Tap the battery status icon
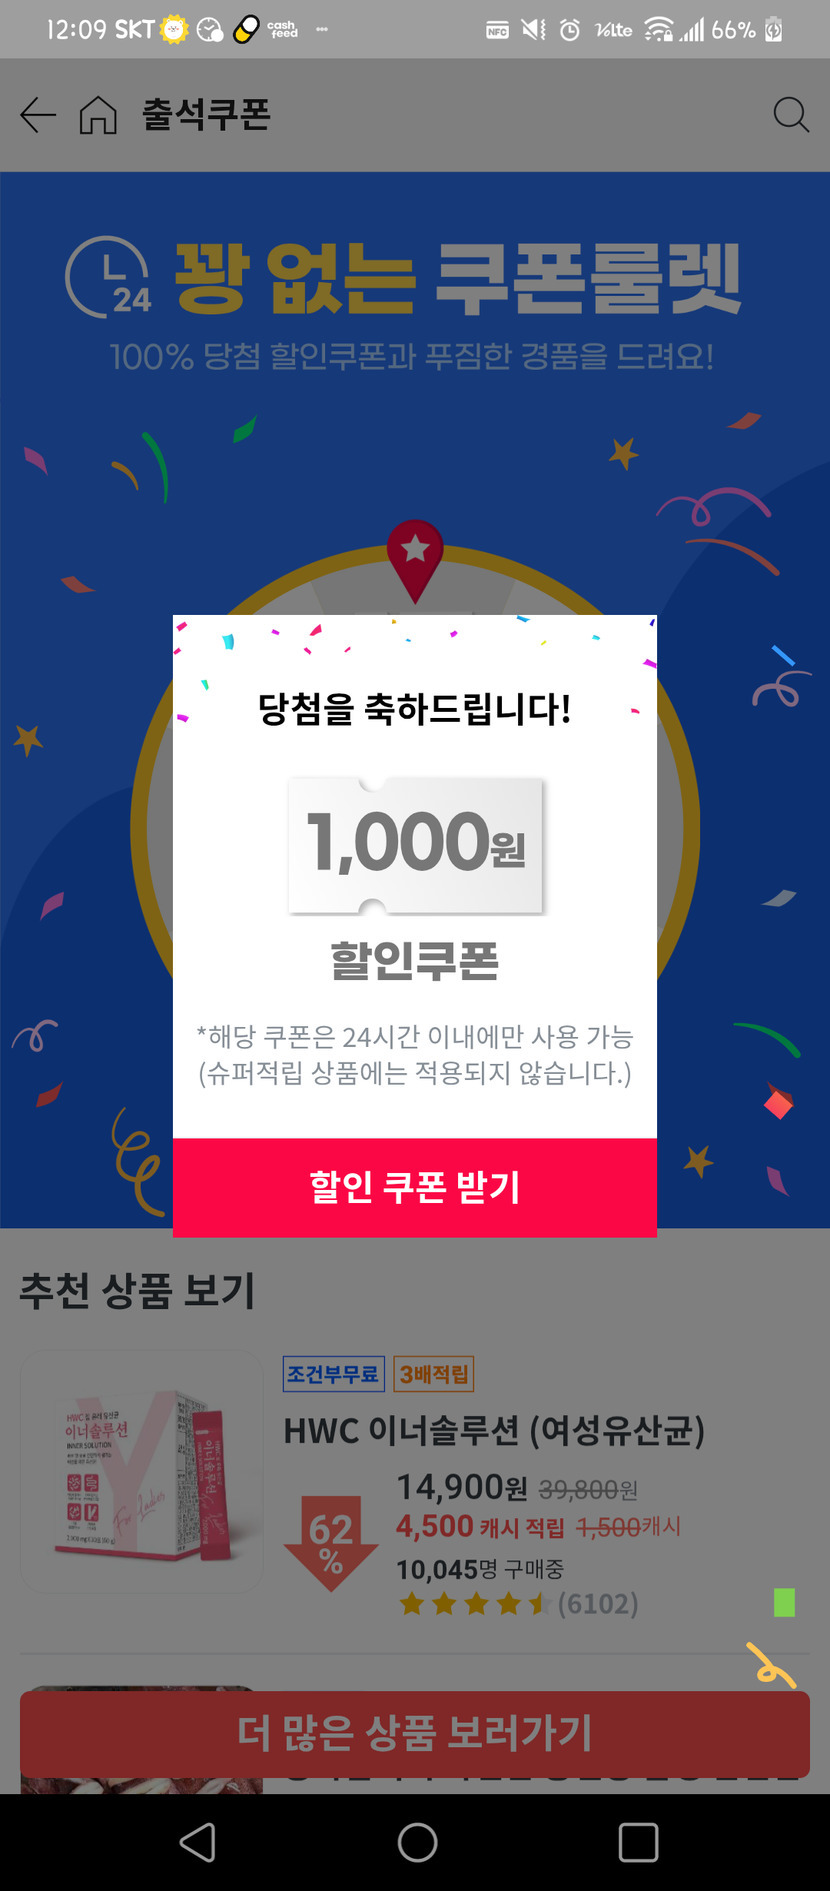 coord(773,30)
